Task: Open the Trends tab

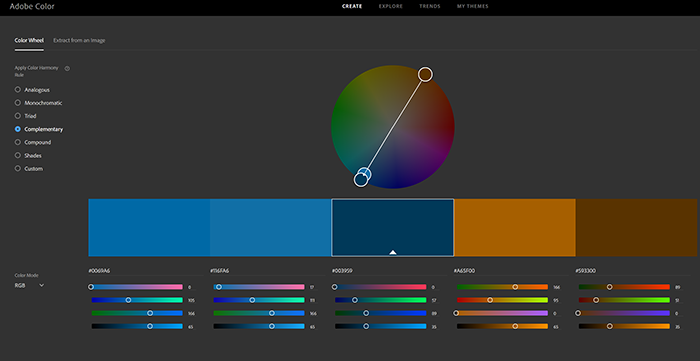Action: tap(430, 6)
